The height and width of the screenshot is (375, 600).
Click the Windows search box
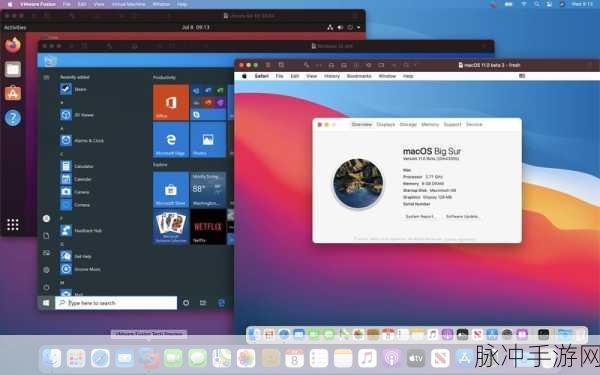pyautogui.click(x=116, y=303)
